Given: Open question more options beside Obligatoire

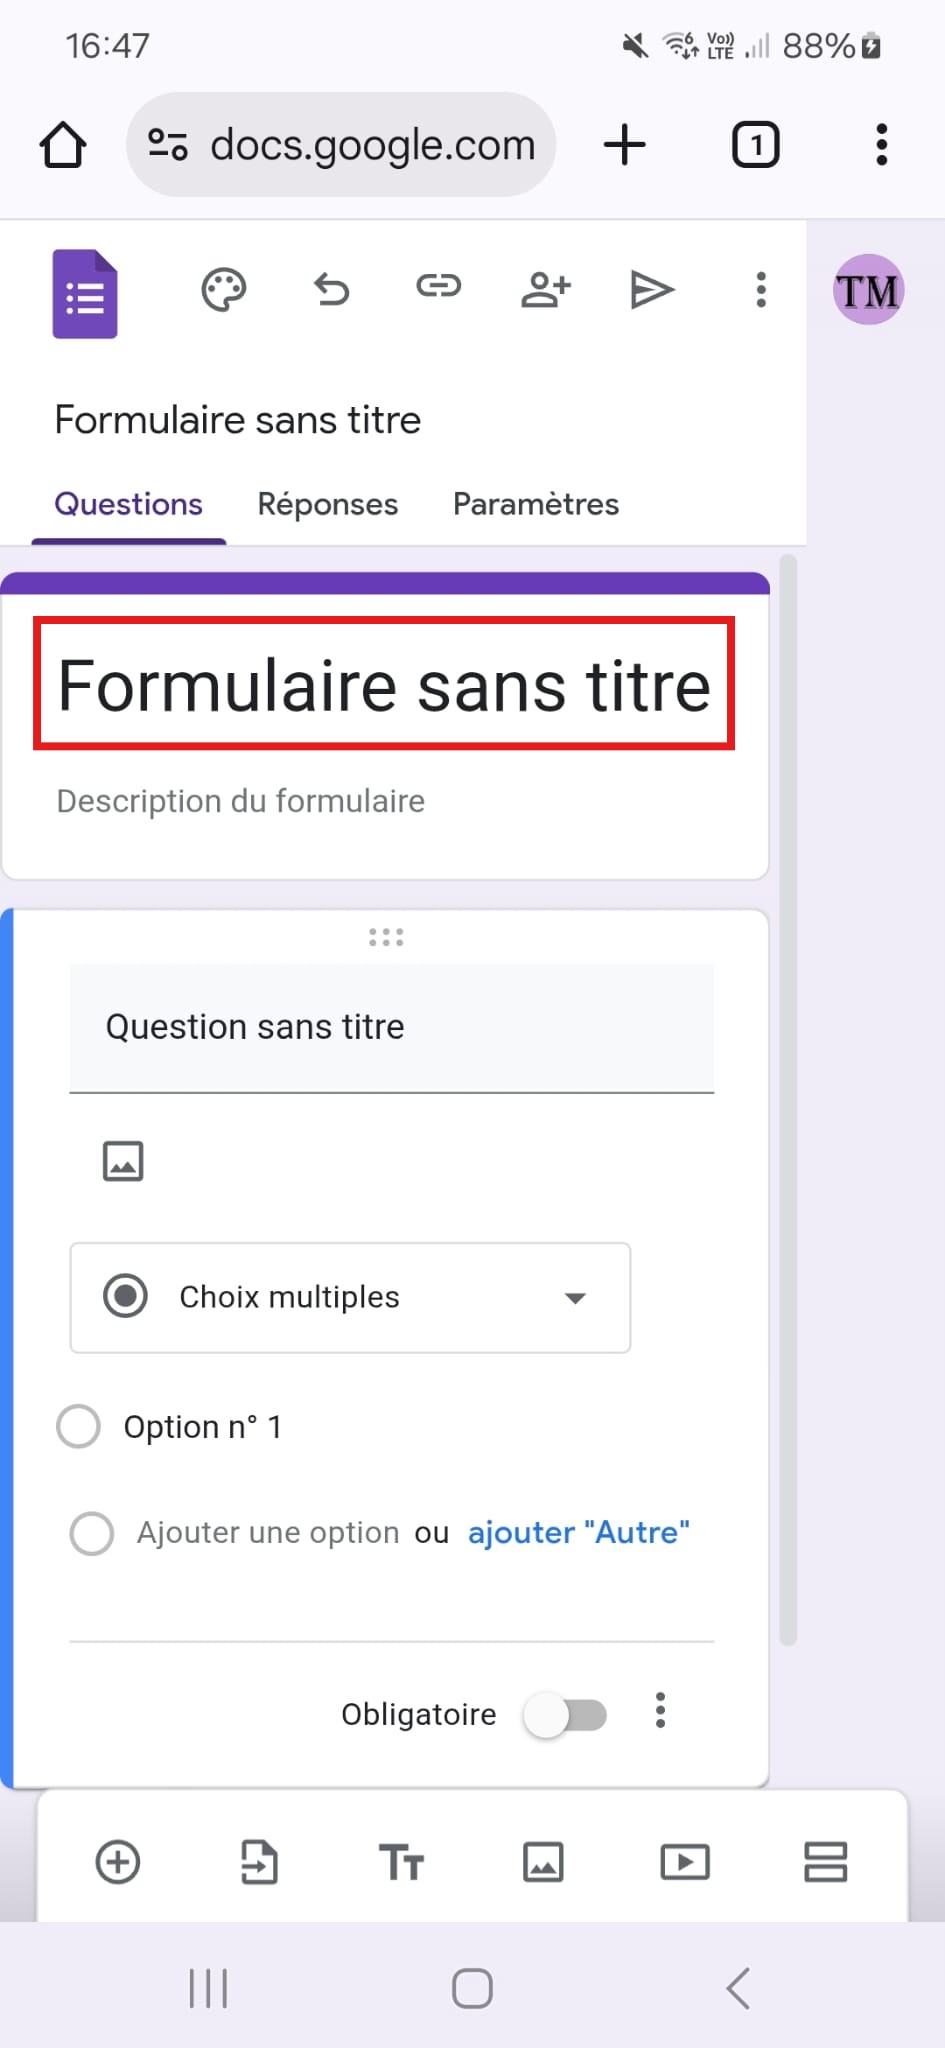Looking at the screenshot, I should [660, 1711].
